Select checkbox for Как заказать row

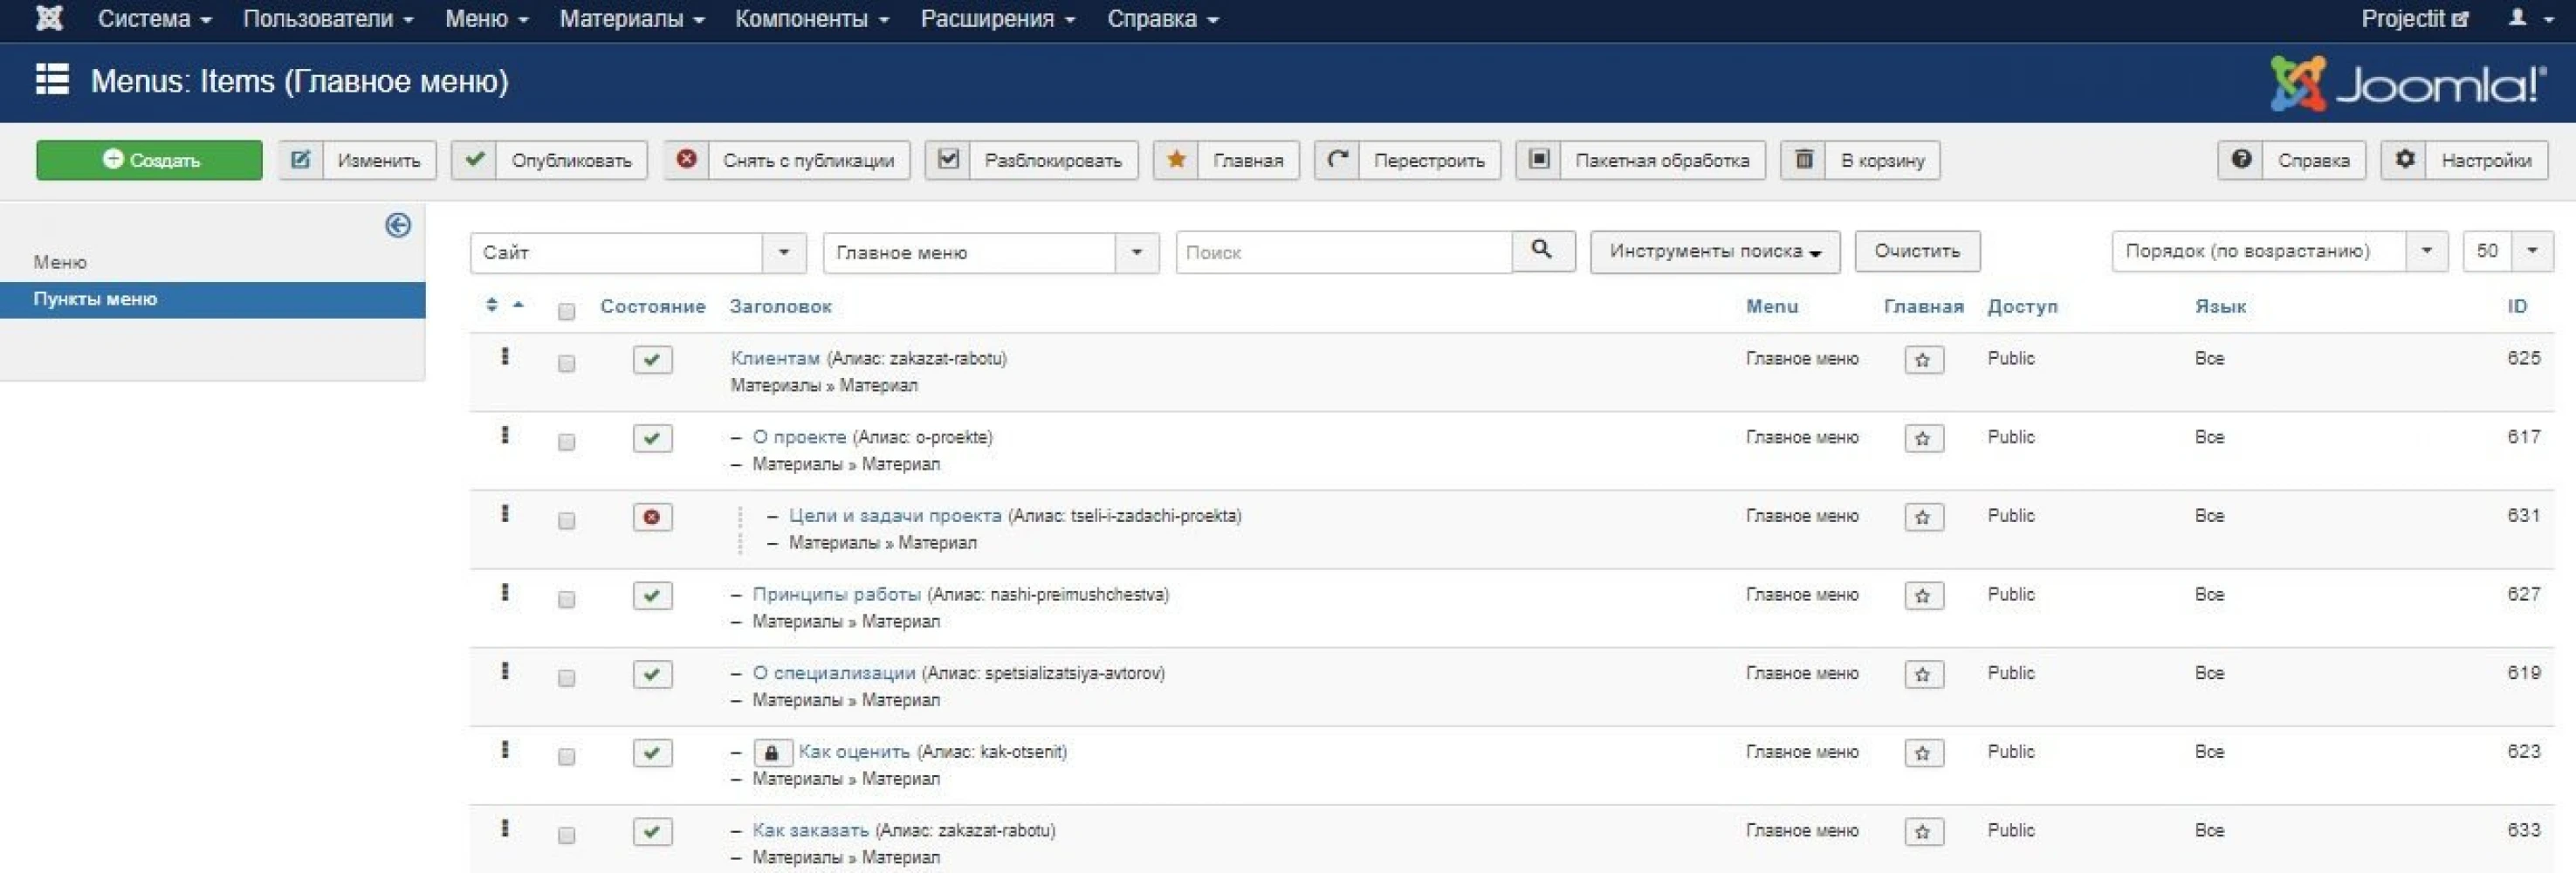[x=566, y=836]
